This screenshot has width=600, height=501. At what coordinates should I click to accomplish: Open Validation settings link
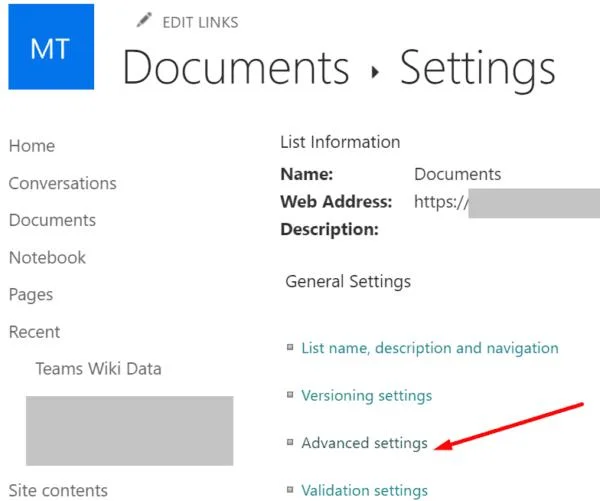coord(364,490)
